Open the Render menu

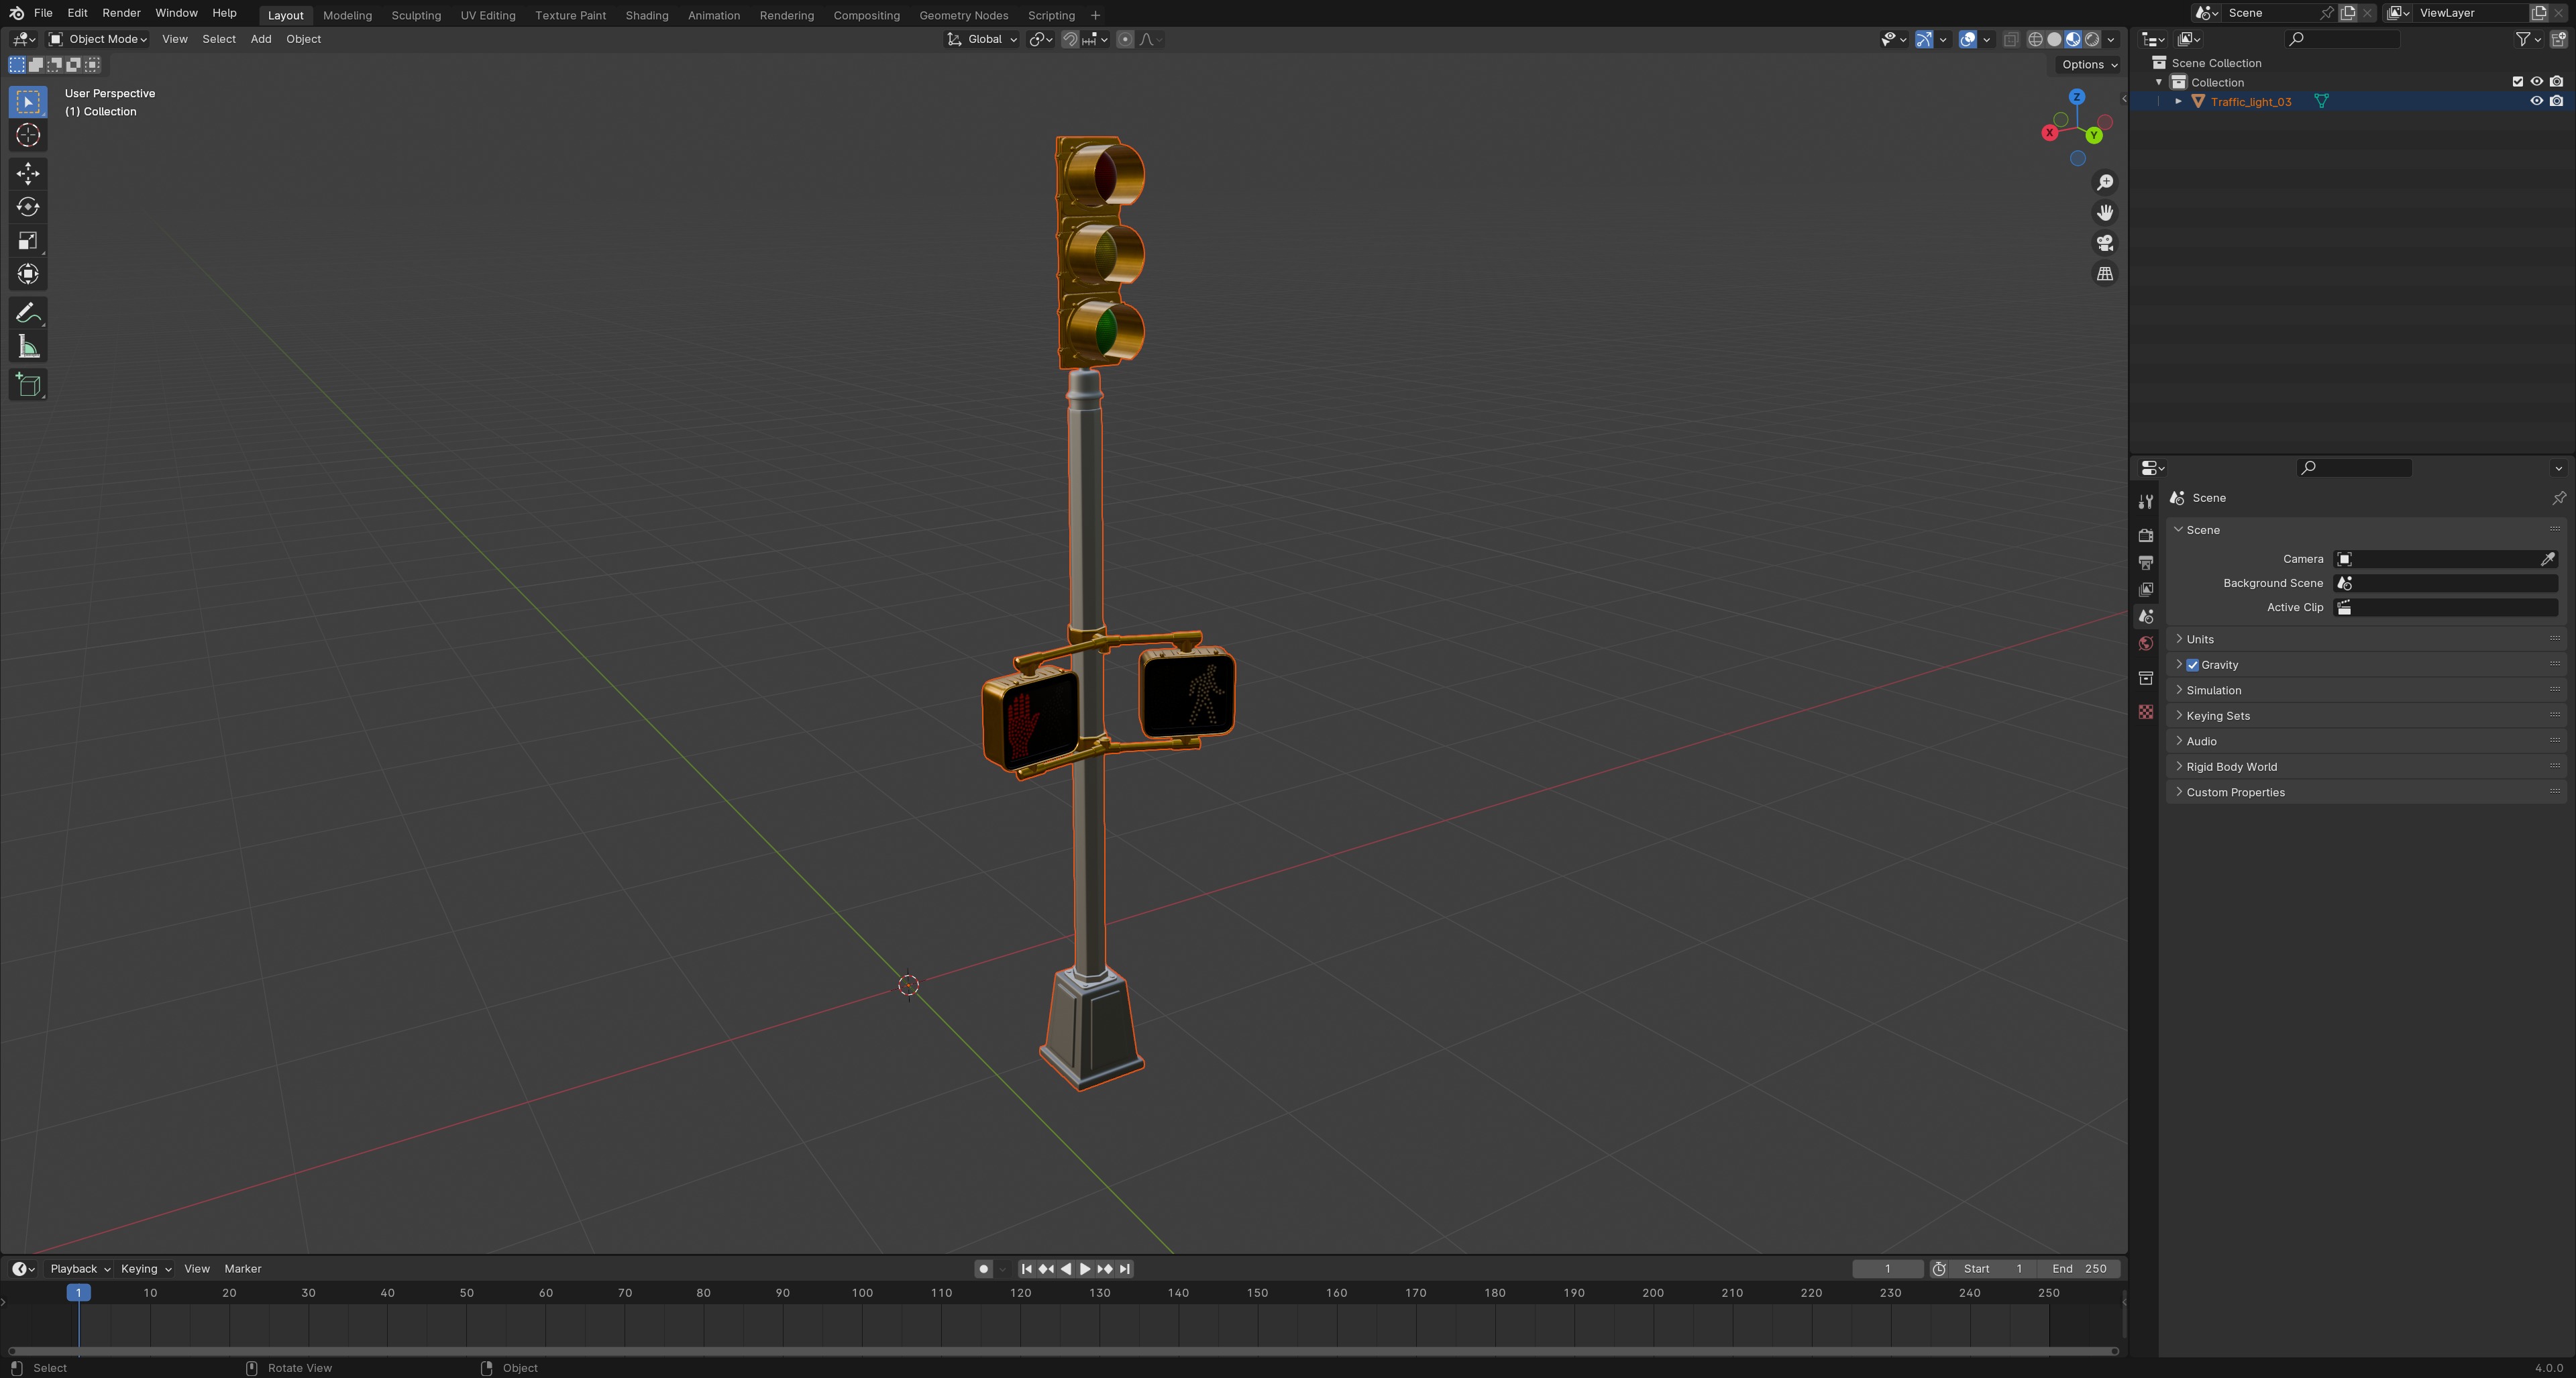pyautogui.click(x=121, y=13)
